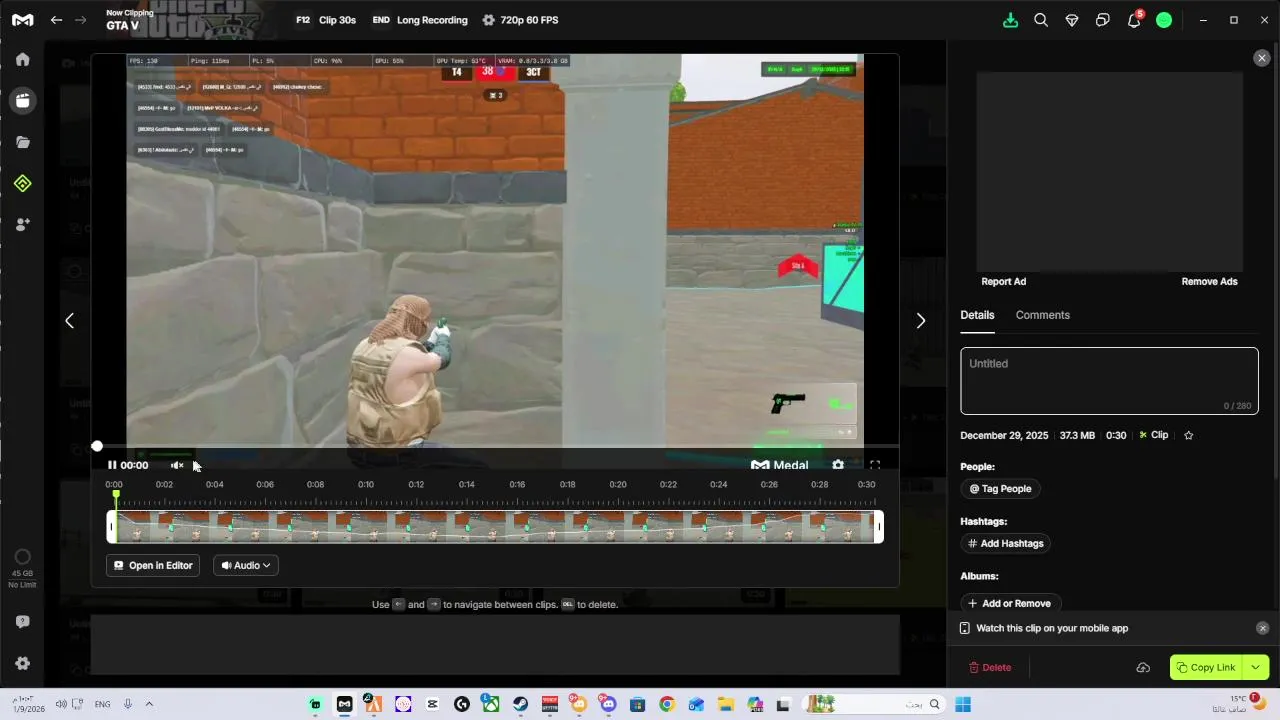Screen dimensions: 1280x720
Task: Open the search magnifier in the header
Action: tap(1041, 20)
